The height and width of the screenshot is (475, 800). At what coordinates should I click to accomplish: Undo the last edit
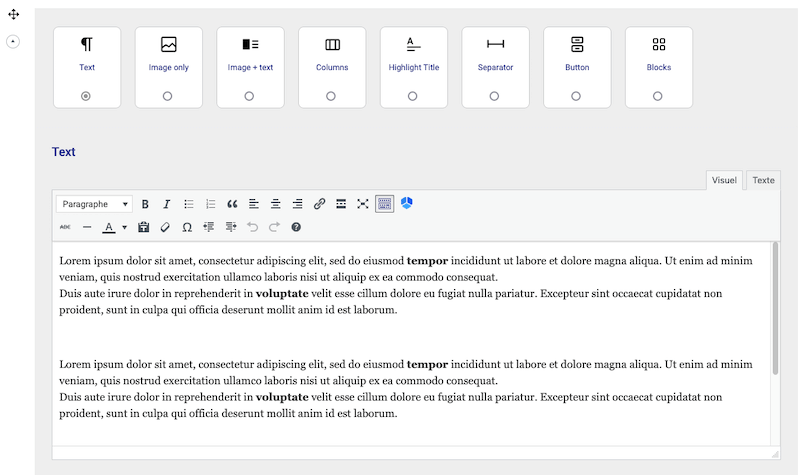(253, 227)
